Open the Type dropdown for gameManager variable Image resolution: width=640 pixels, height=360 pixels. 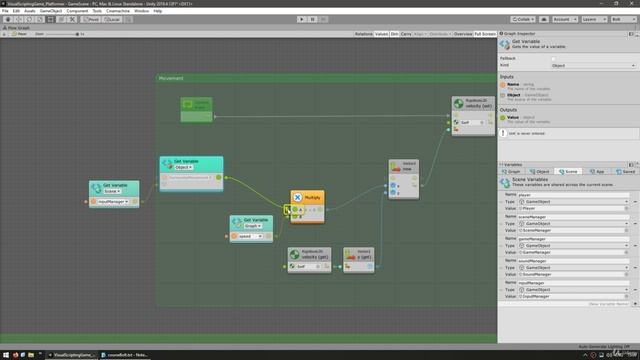573,246
